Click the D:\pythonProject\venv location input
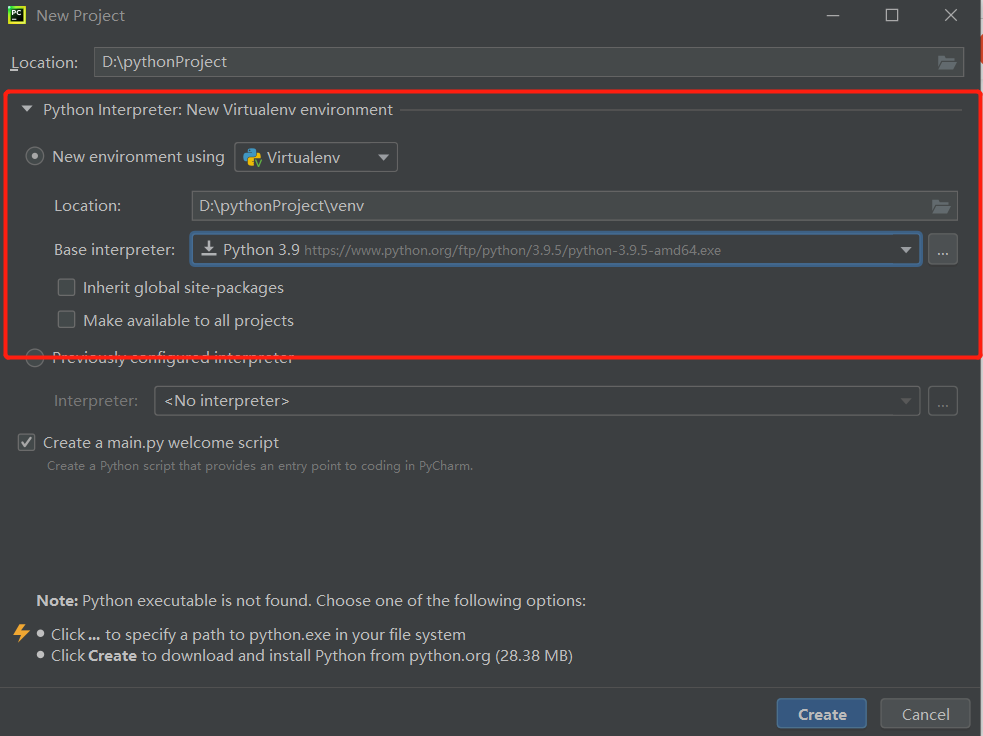 click(x=574, y=206)
